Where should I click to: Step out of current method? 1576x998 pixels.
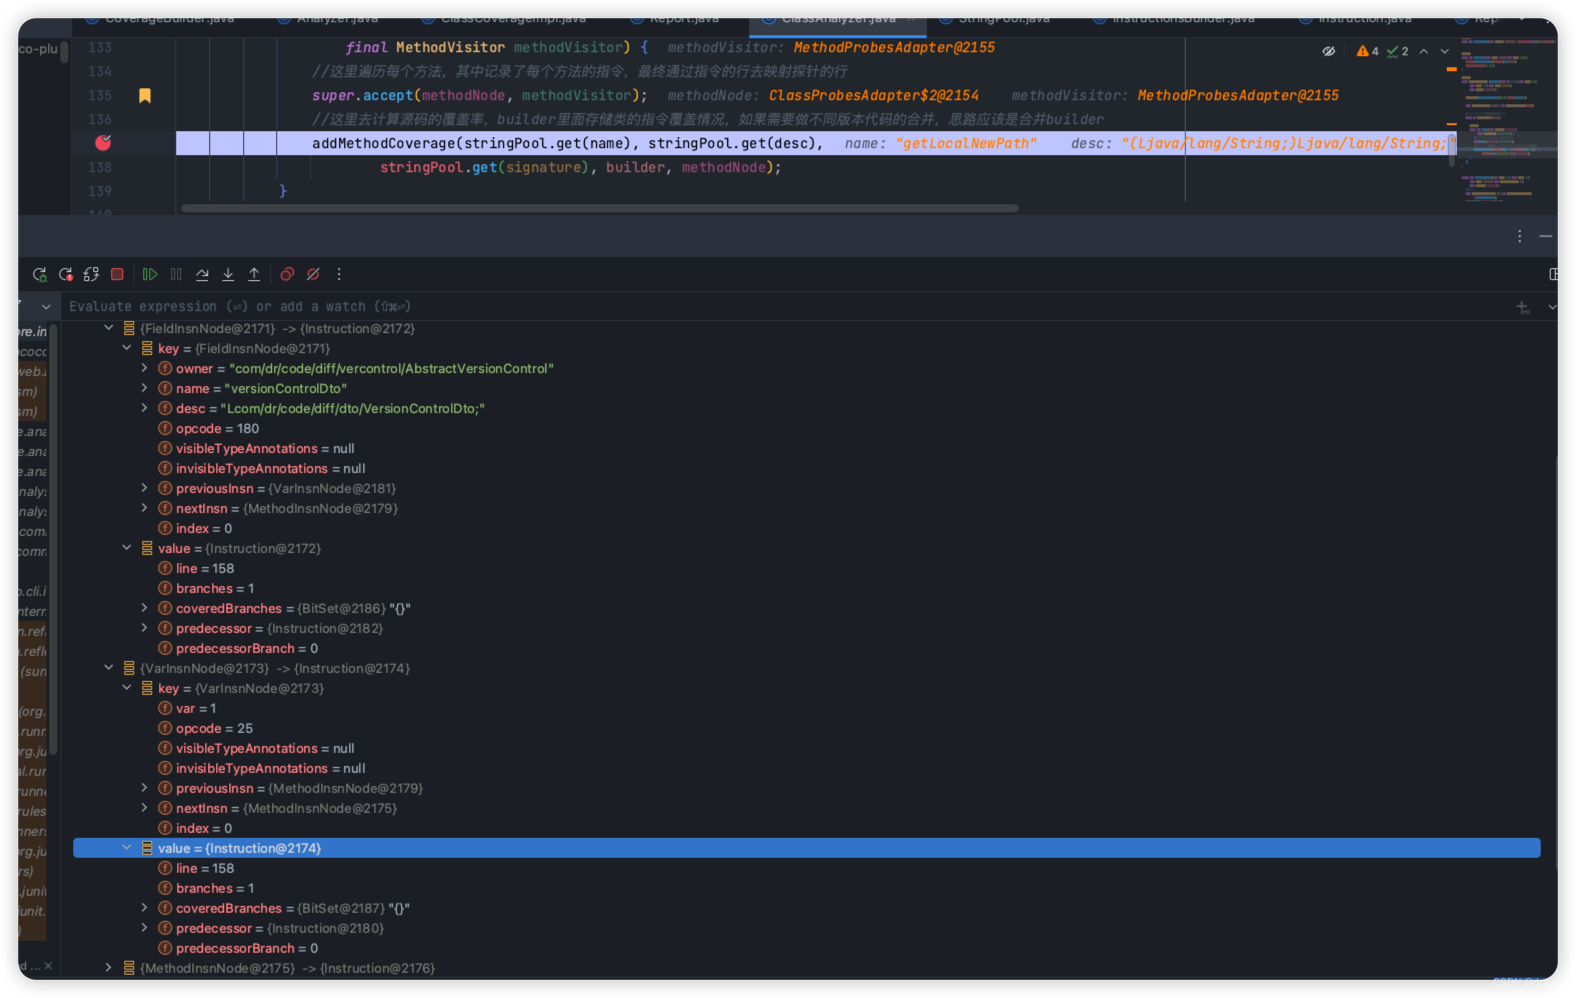click(x=254, y=274)
